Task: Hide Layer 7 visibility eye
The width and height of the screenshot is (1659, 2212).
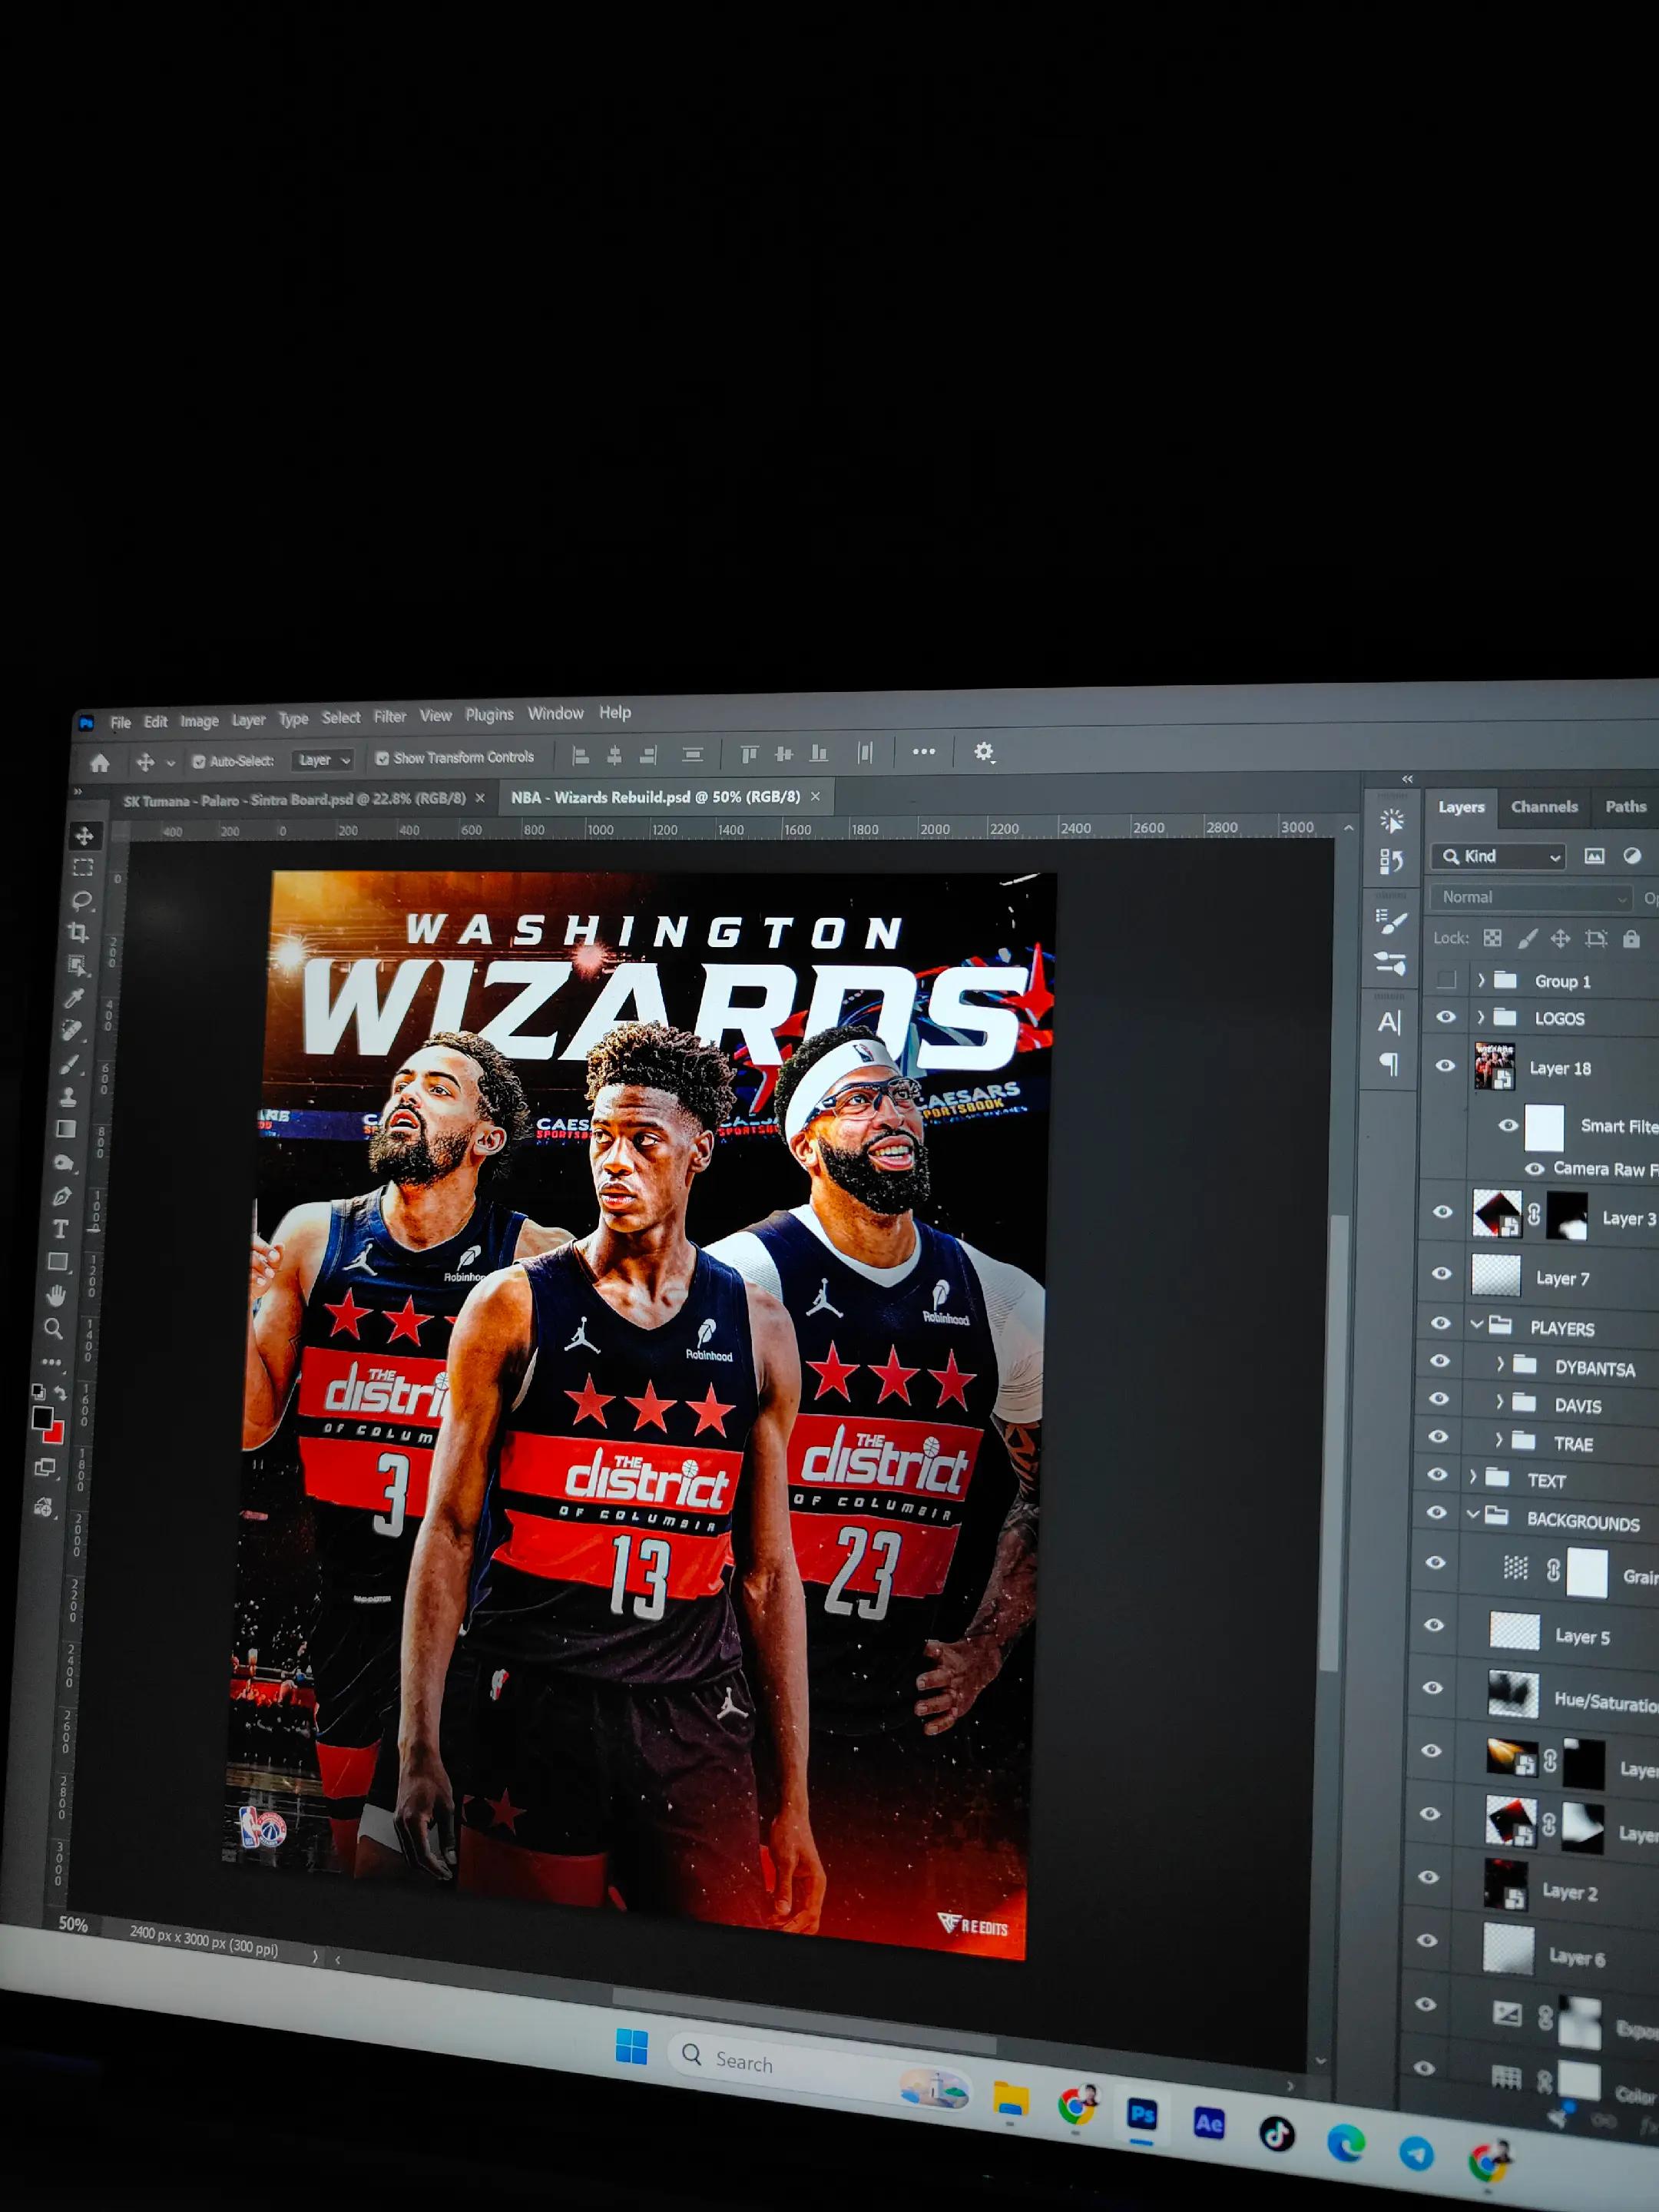Action: [x=1442, y=1274]
